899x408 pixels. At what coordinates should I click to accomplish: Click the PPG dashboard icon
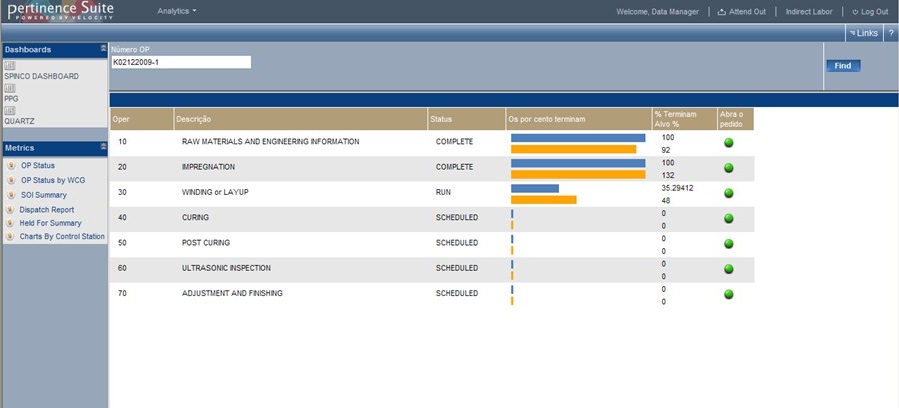tap(10, 89)
